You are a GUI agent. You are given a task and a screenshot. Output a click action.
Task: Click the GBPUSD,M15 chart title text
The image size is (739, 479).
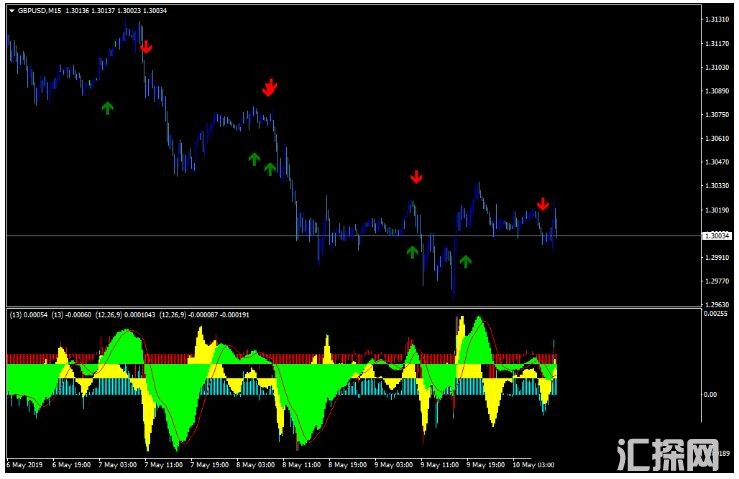(x=40, y=10)
